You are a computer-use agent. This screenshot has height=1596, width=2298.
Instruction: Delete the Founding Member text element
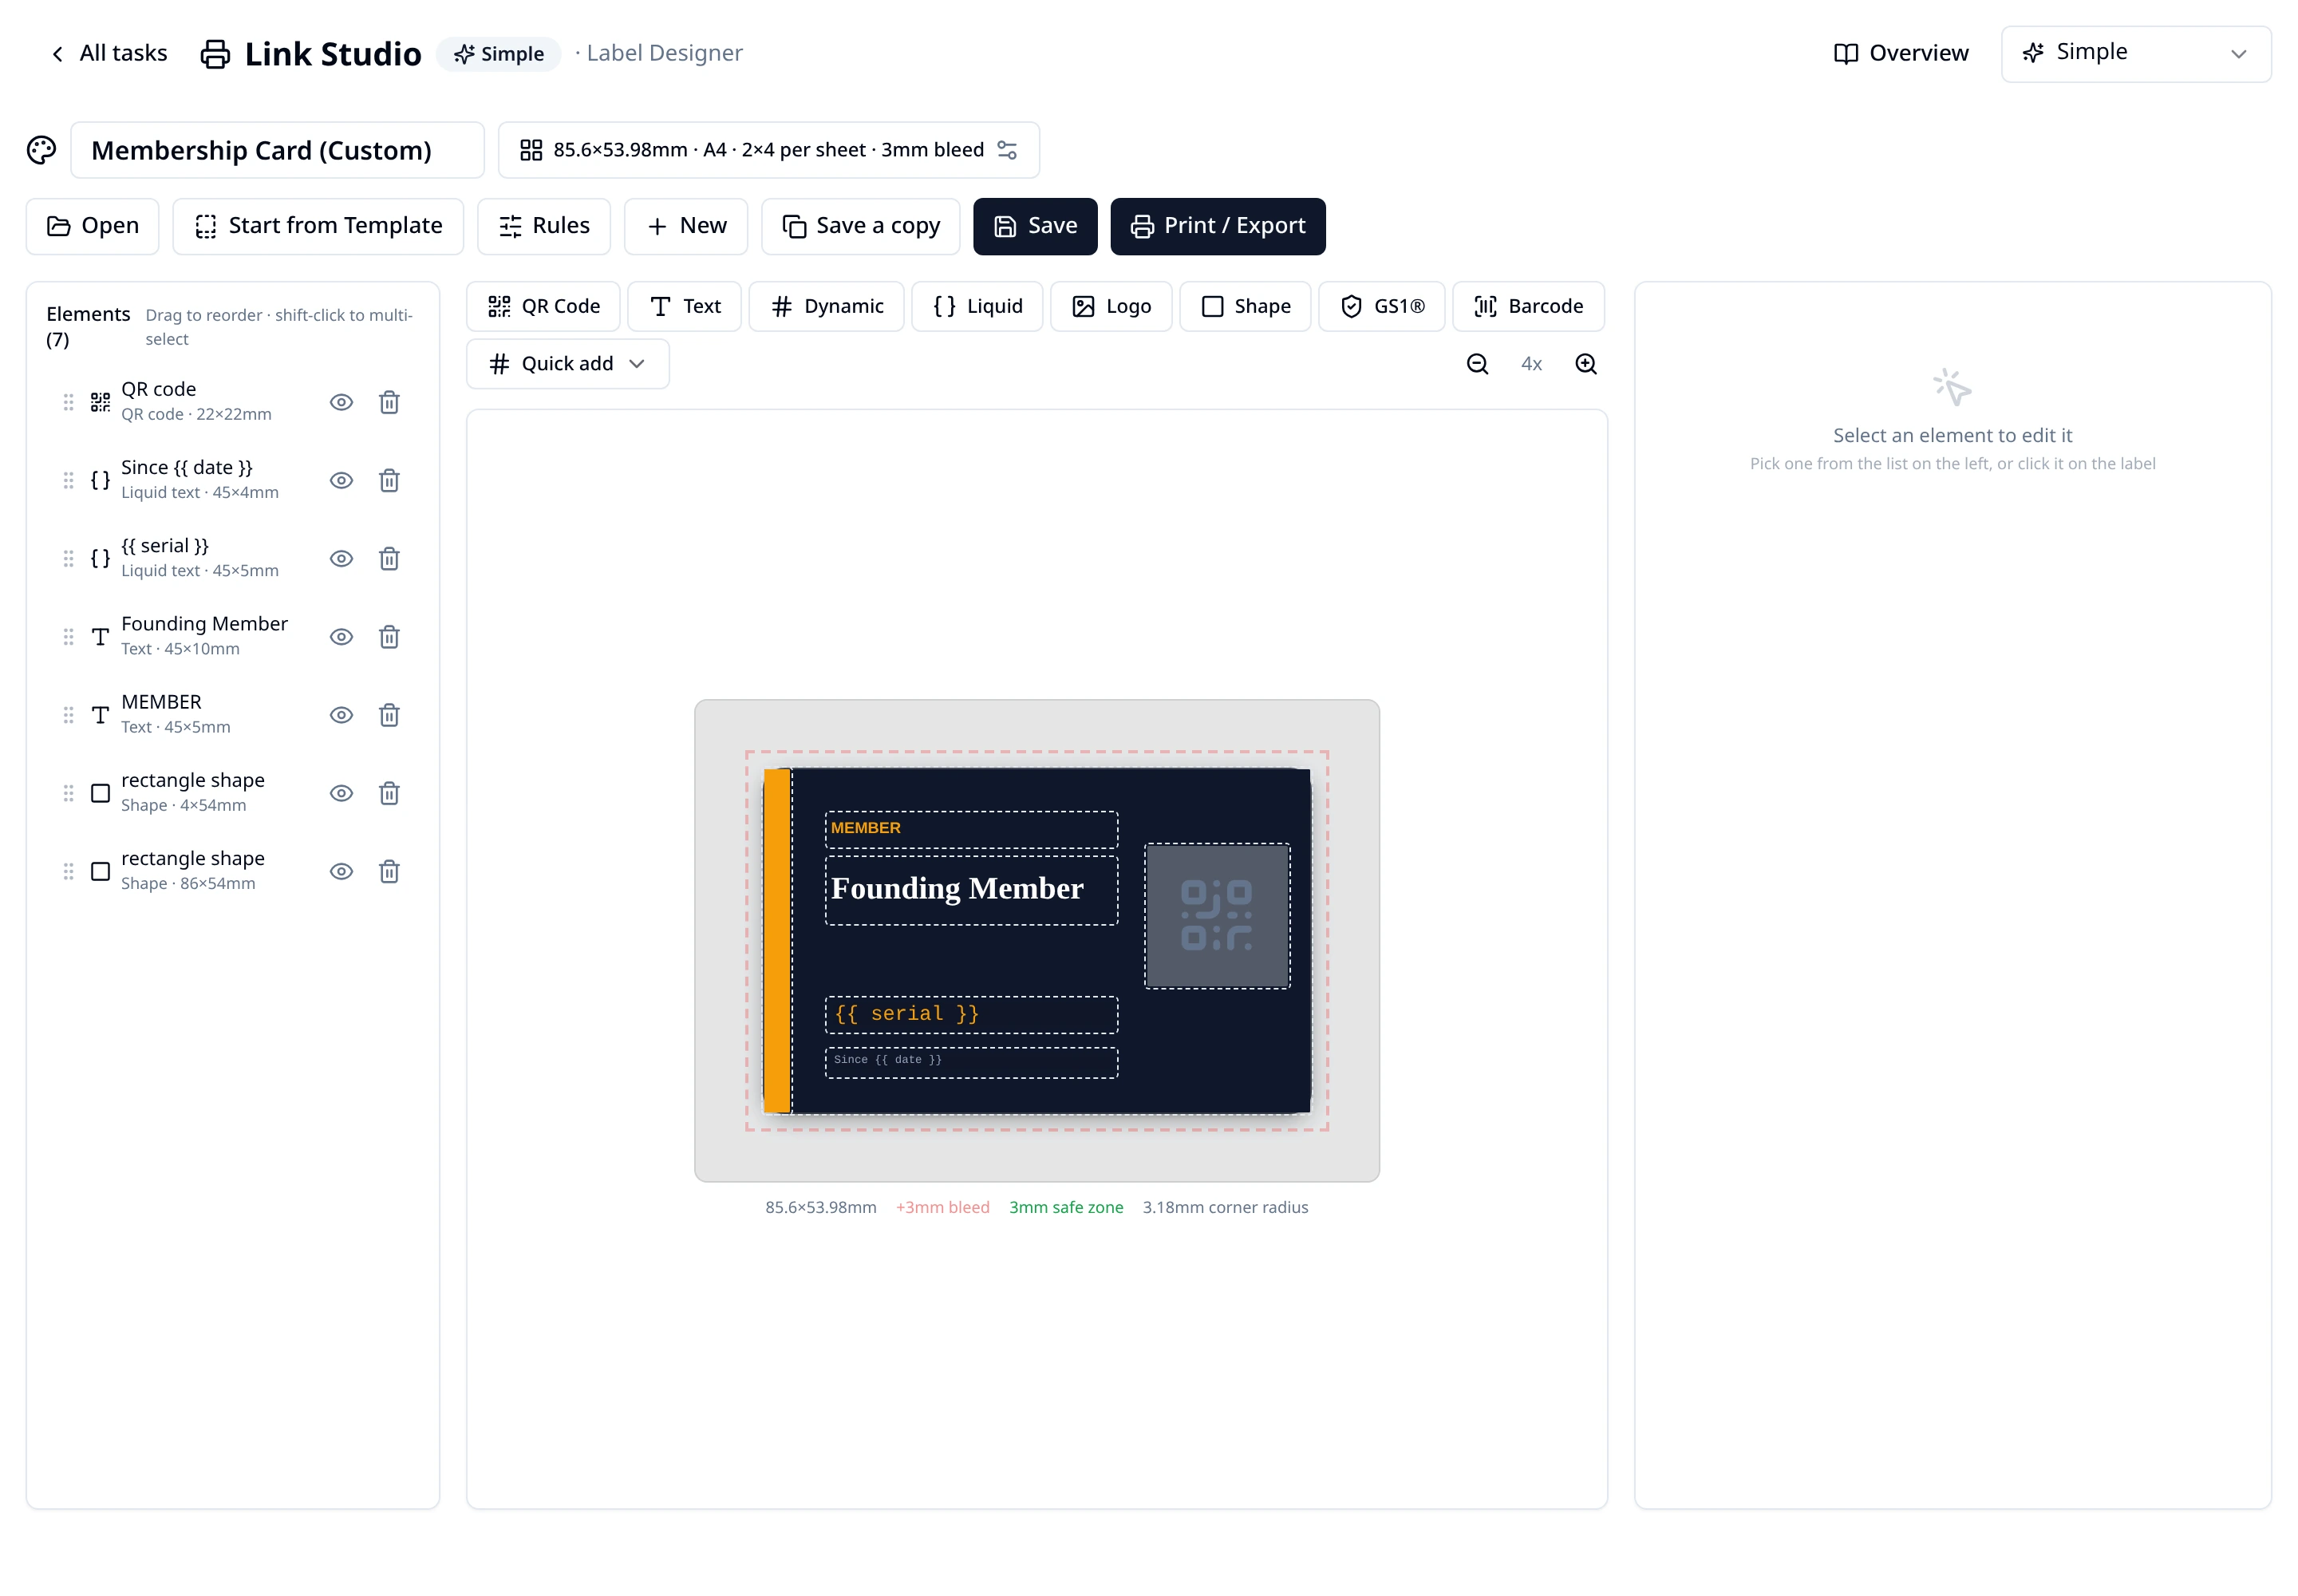tap(389, 637)
